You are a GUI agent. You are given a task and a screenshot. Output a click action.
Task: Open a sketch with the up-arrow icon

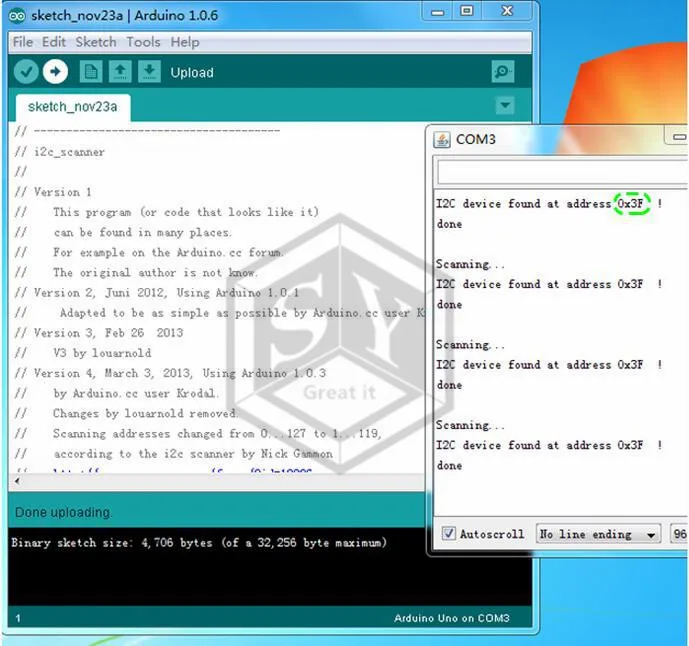click(120, 72)
